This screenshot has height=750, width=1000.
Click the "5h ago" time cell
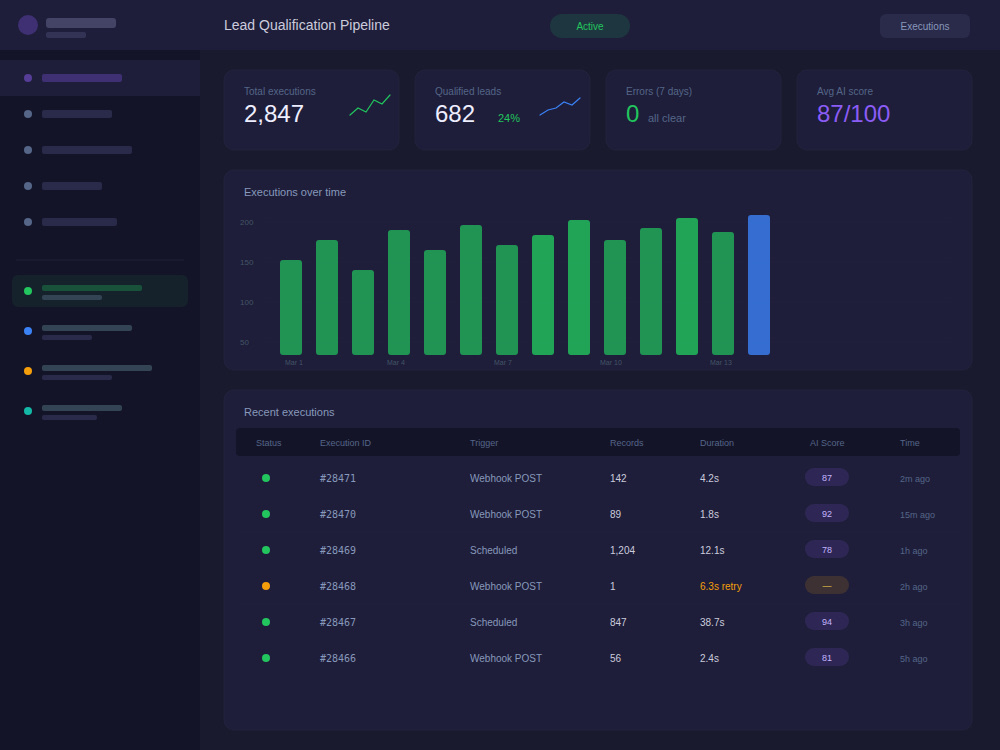(x=913, y=659)
